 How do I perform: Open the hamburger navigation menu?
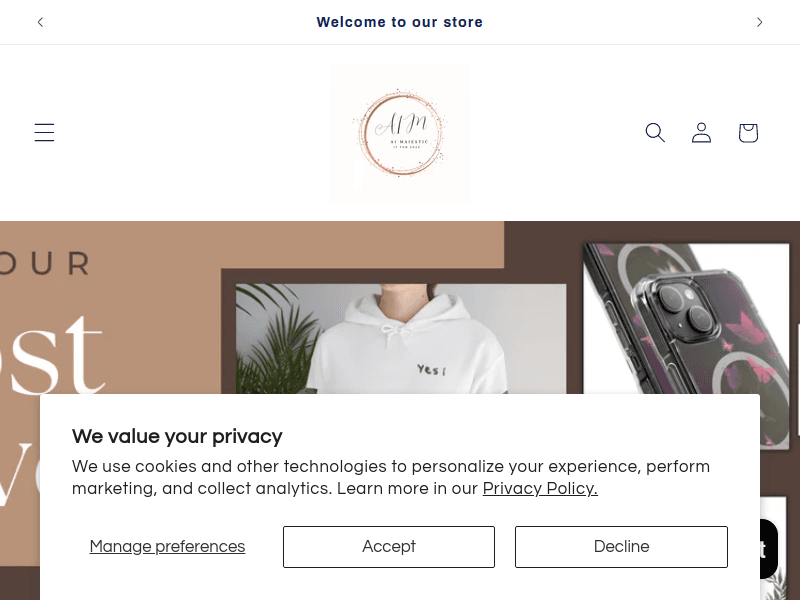click(x=44, y=132)
